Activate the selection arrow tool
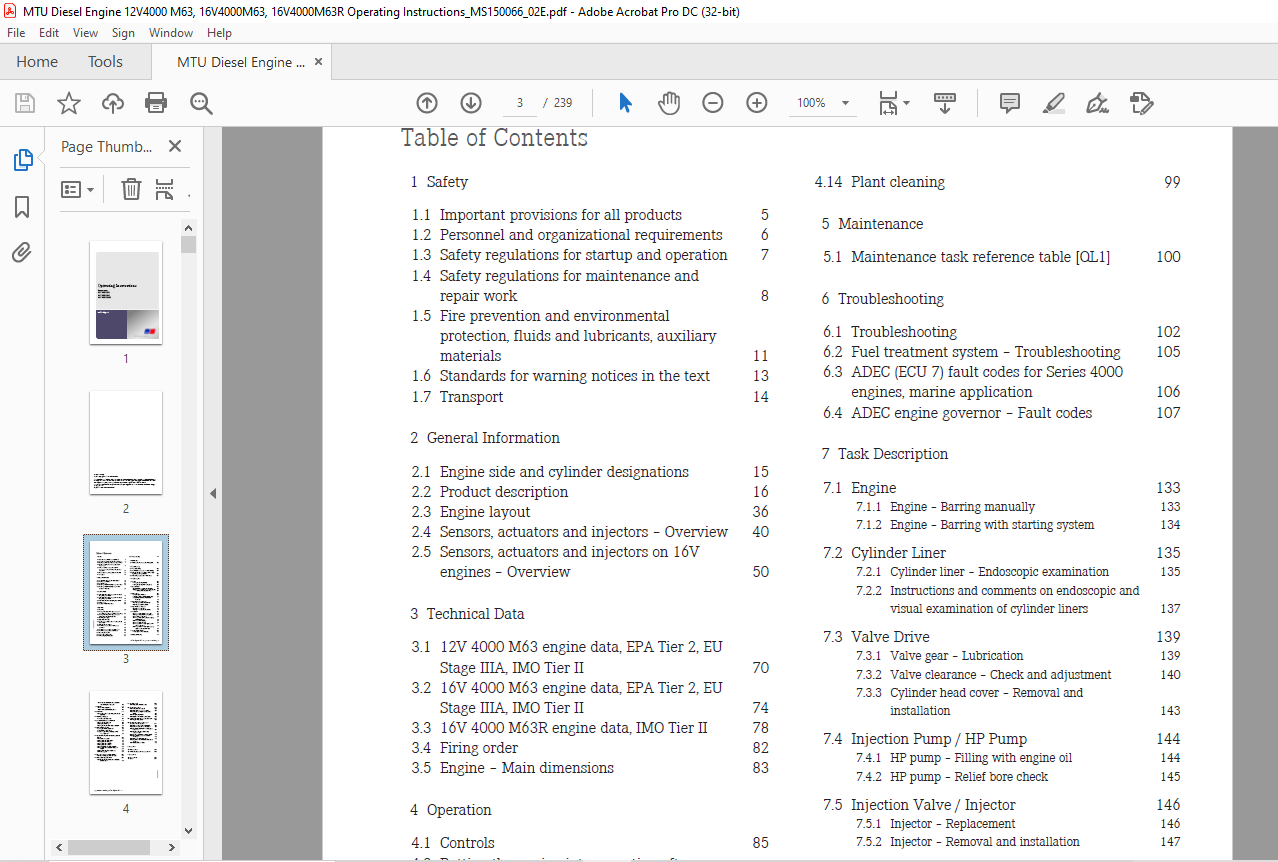 [625, 103]
